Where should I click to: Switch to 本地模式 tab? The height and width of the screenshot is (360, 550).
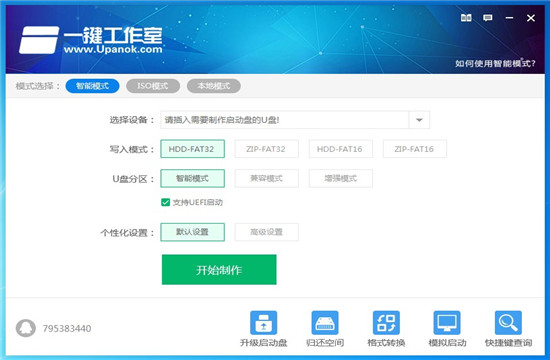coord(214,86)
